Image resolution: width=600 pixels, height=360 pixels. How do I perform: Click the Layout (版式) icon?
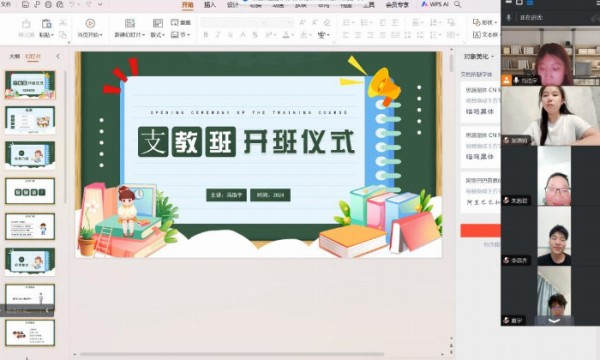[158, 23]
